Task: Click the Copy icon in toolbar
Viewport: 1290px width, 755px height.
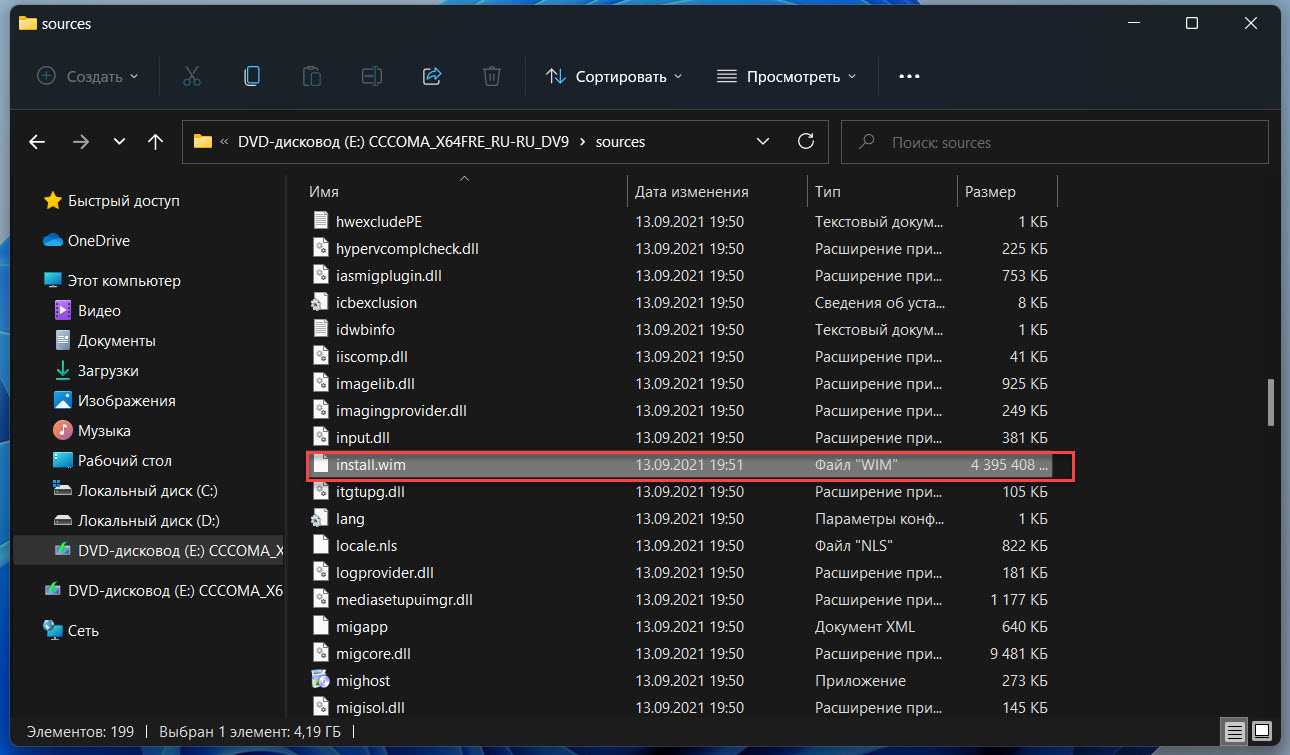Action: click(252, 76)
